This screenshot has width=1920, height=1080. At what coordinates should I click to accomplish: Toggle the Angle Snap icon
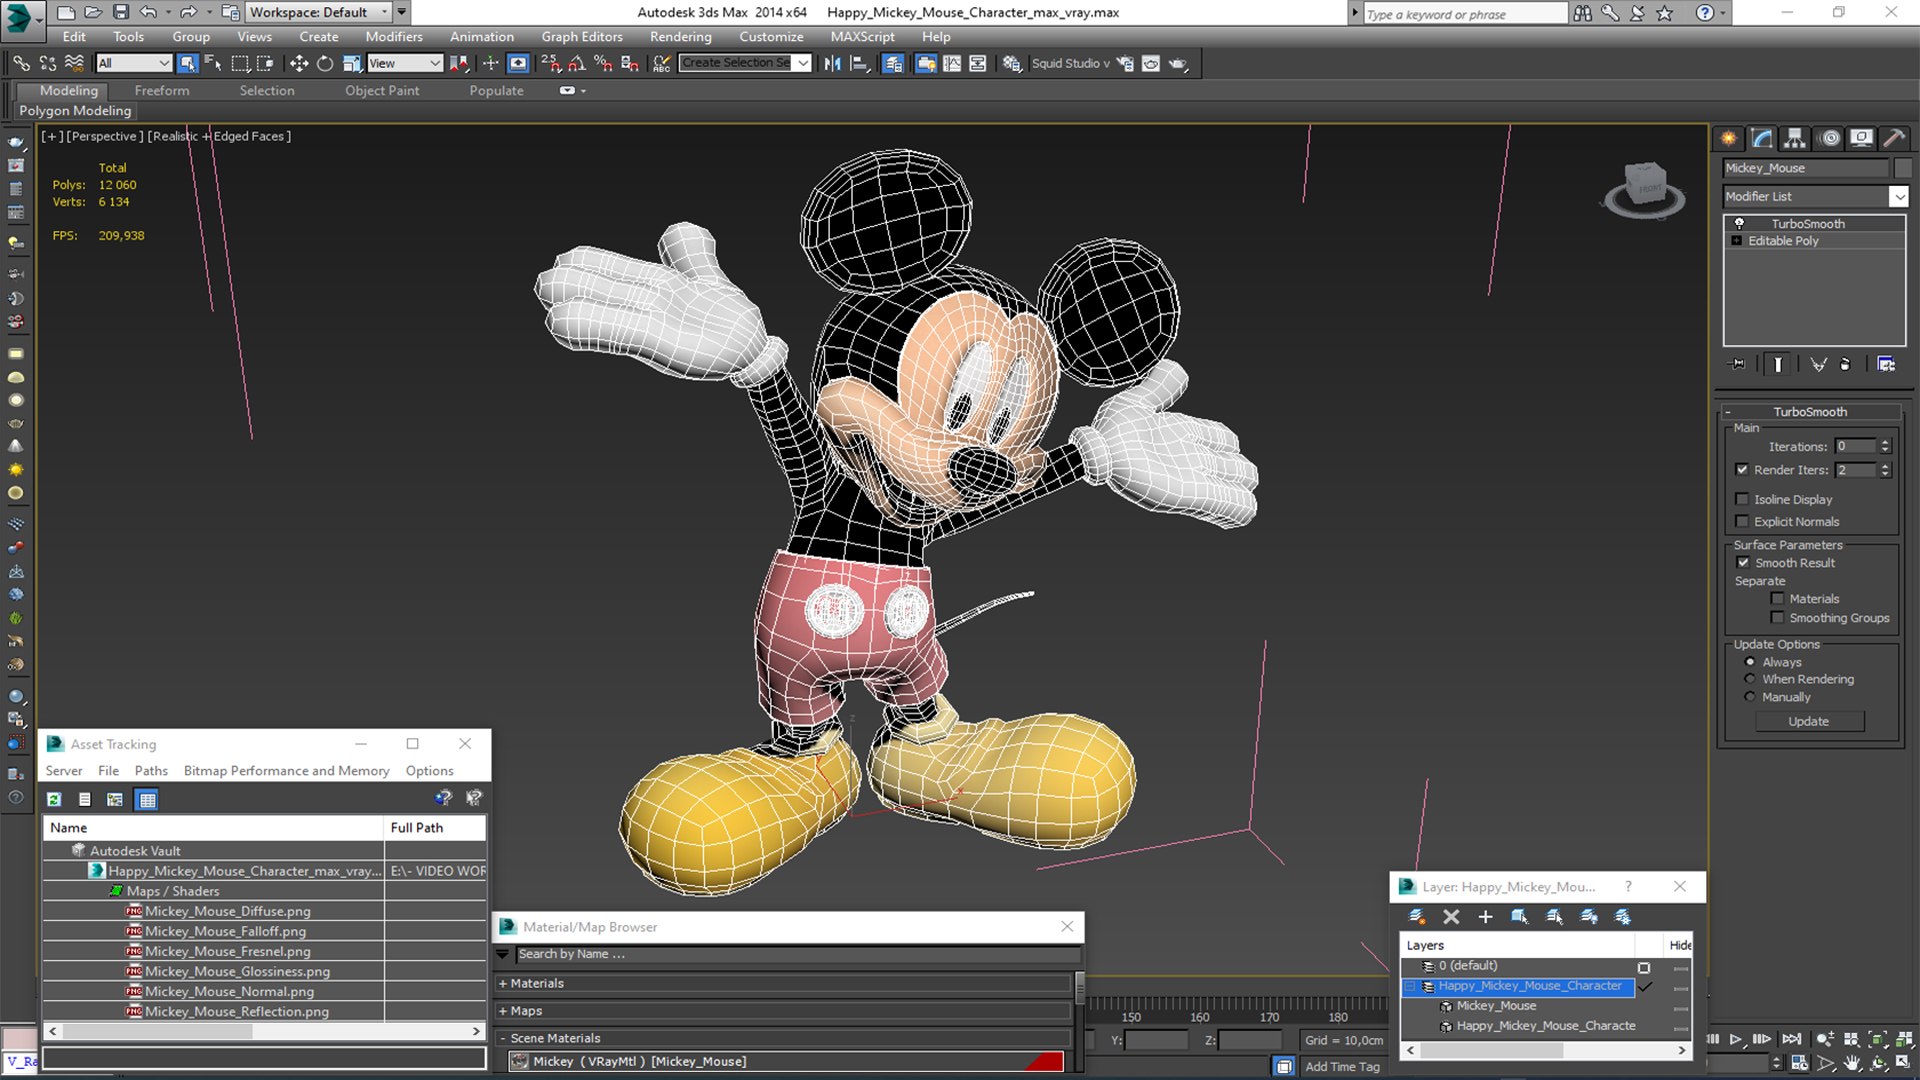(x=577, y=63)
